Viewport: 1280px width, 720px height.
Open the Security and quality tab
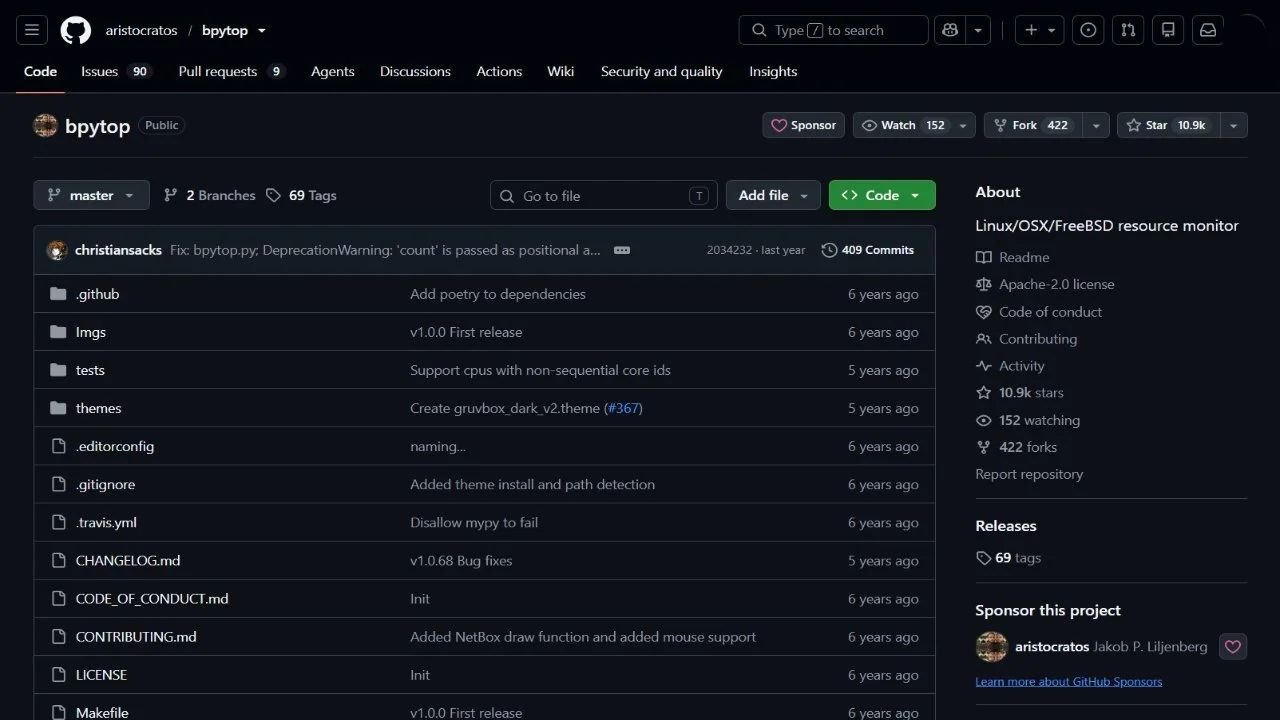point(661,72)
